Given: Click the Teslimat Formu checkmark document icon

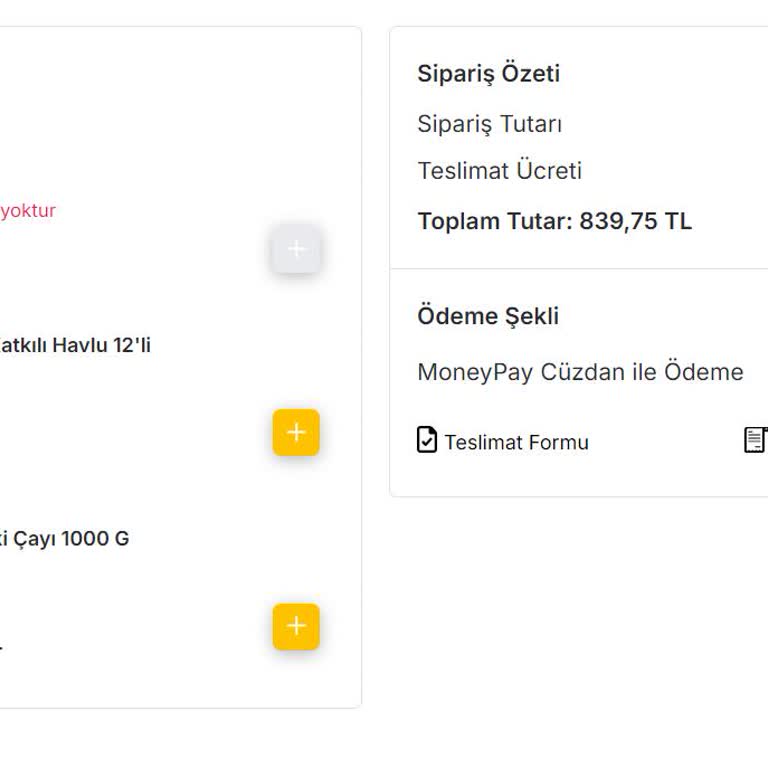Looking at the screenshot, I should (x=427, y=439).
